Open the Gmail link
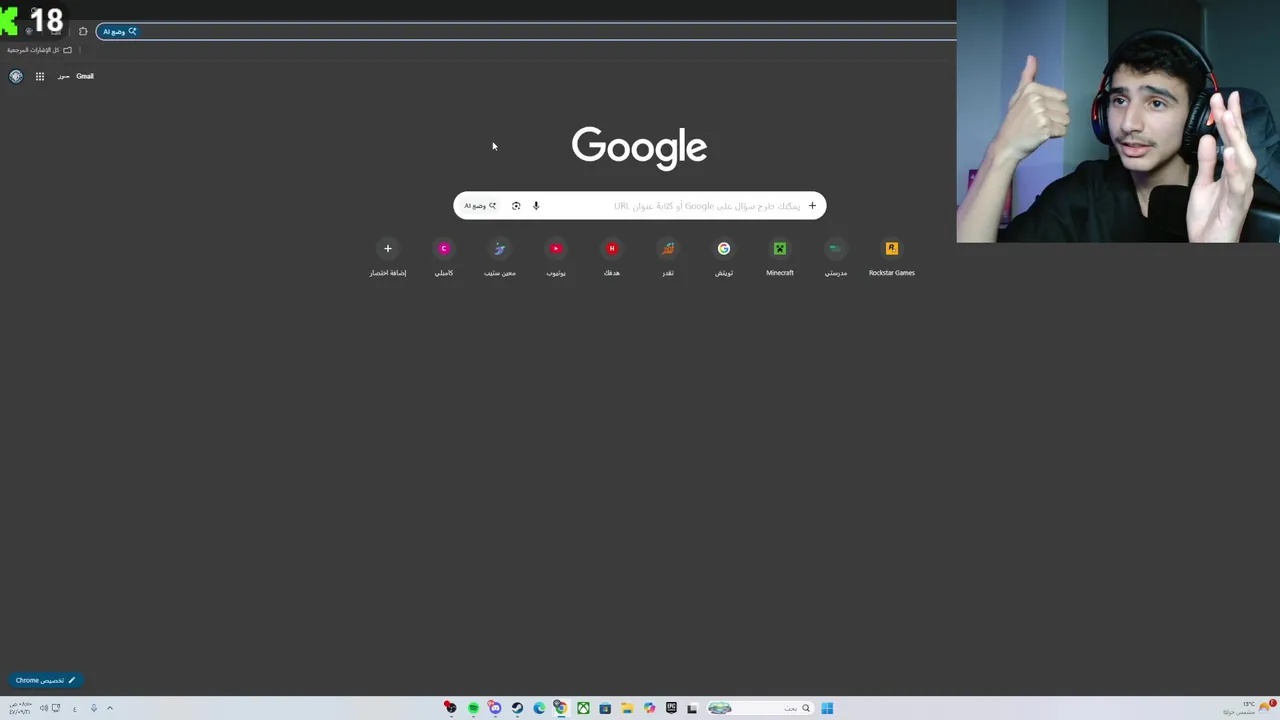1280x720 pixels. click(85, 76)
